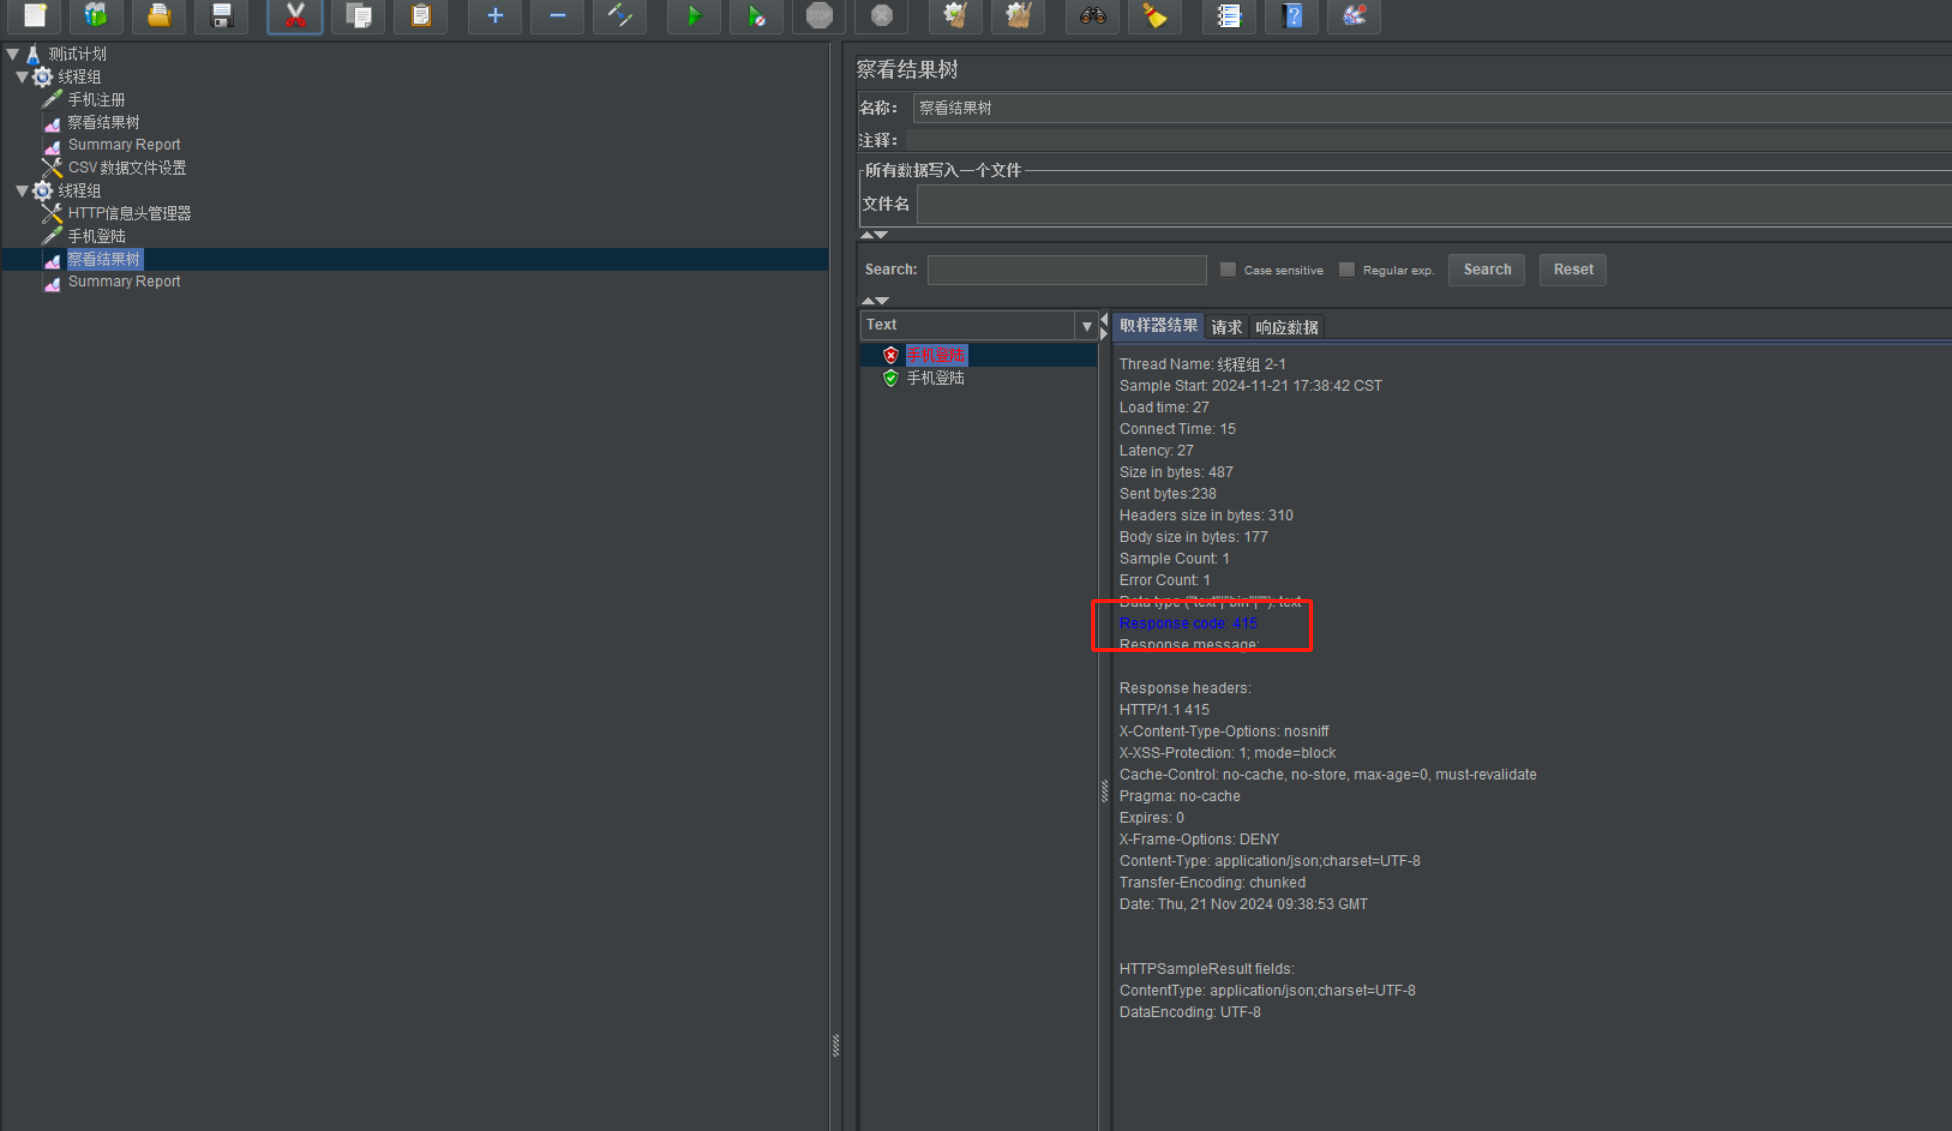This screenshot has width=1952, height=1131.
Task: Select the failed red 手机登陆 result
Action: tap(935, 355)
